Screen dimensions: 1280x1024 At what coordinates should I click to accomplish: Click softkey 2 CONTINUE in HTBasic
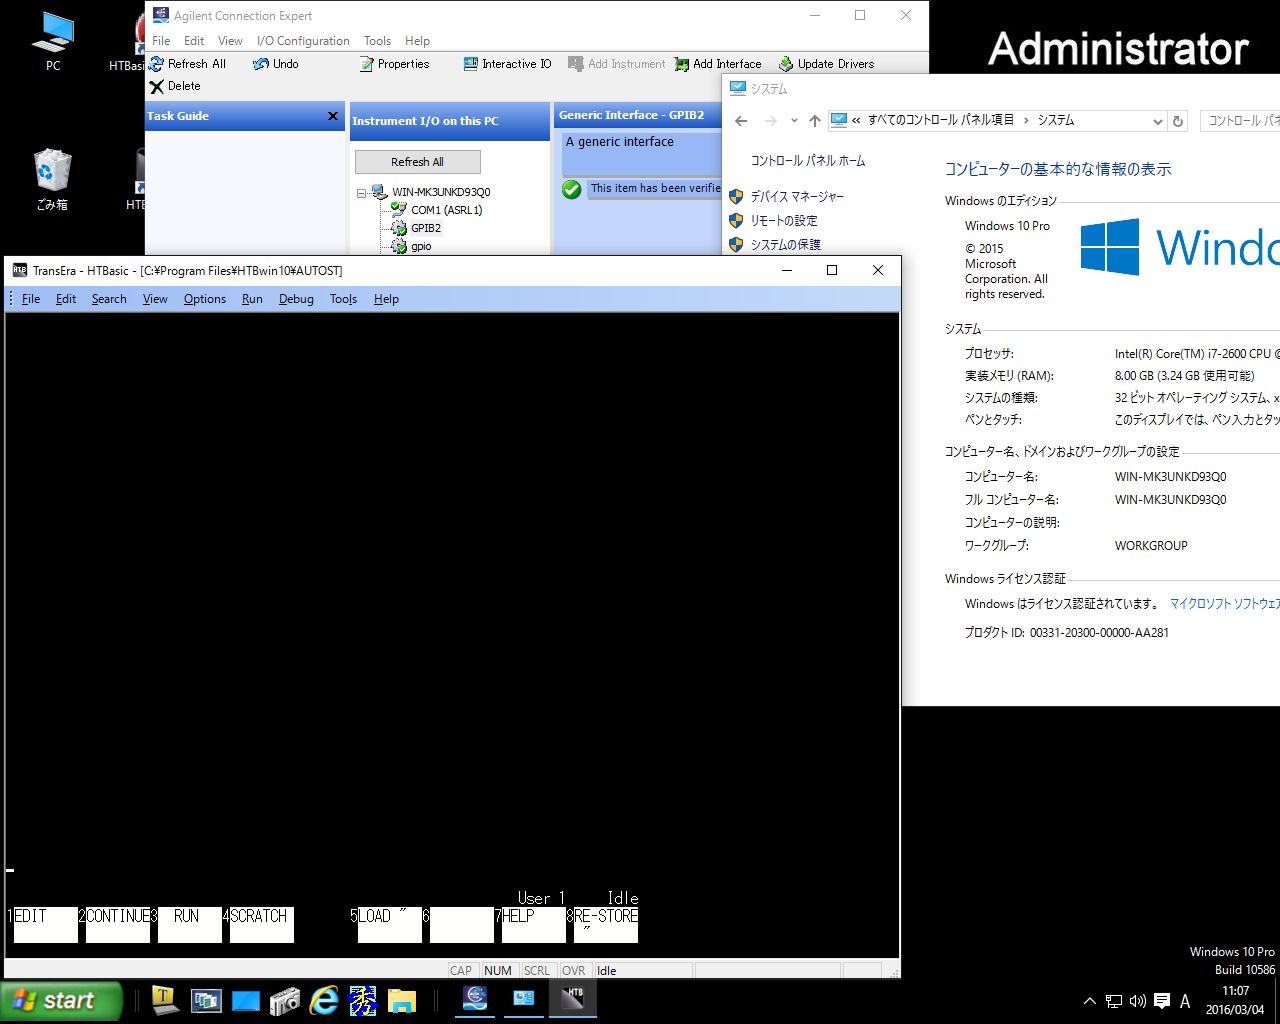pyautogui.click(x=117, y=924)
